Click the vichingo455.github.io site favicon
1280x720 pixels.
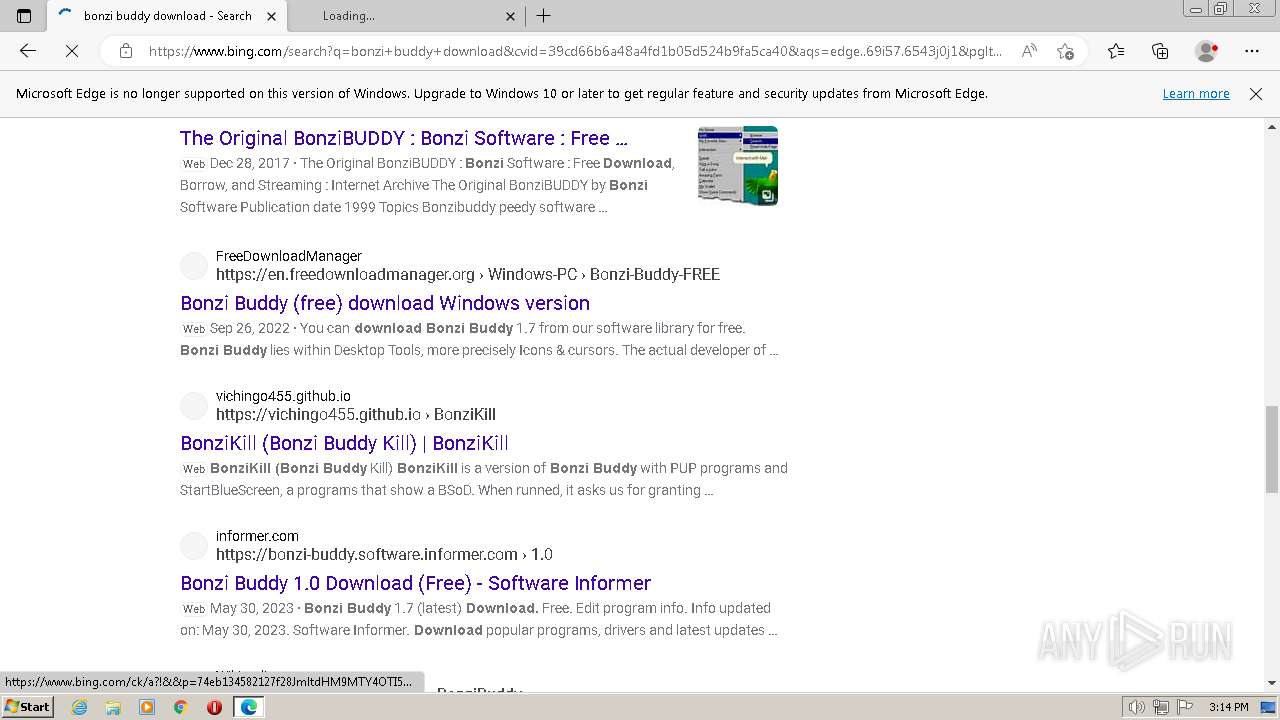194,406
